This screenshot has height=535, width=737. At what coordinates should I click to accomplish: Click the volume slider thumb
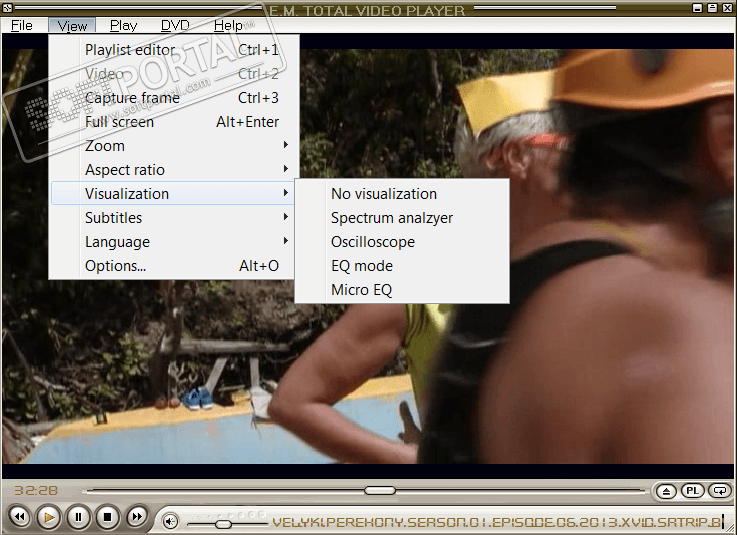223,523
